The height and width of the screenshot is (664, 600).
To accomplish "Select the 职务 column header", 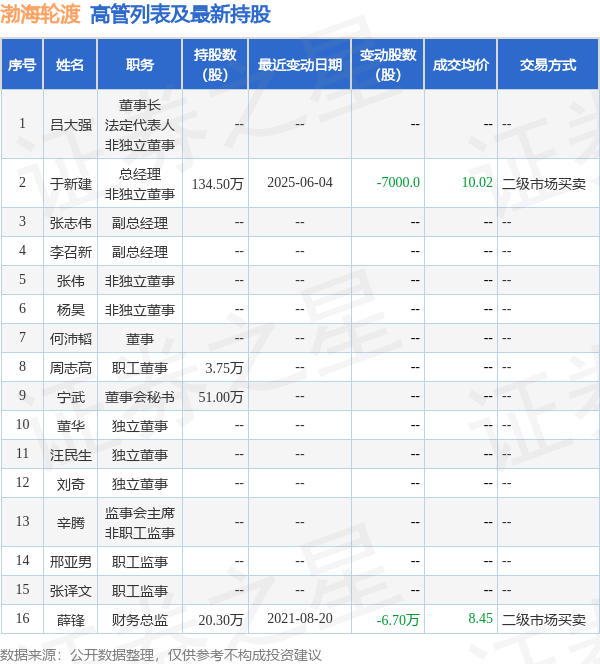I will point(140,65).
